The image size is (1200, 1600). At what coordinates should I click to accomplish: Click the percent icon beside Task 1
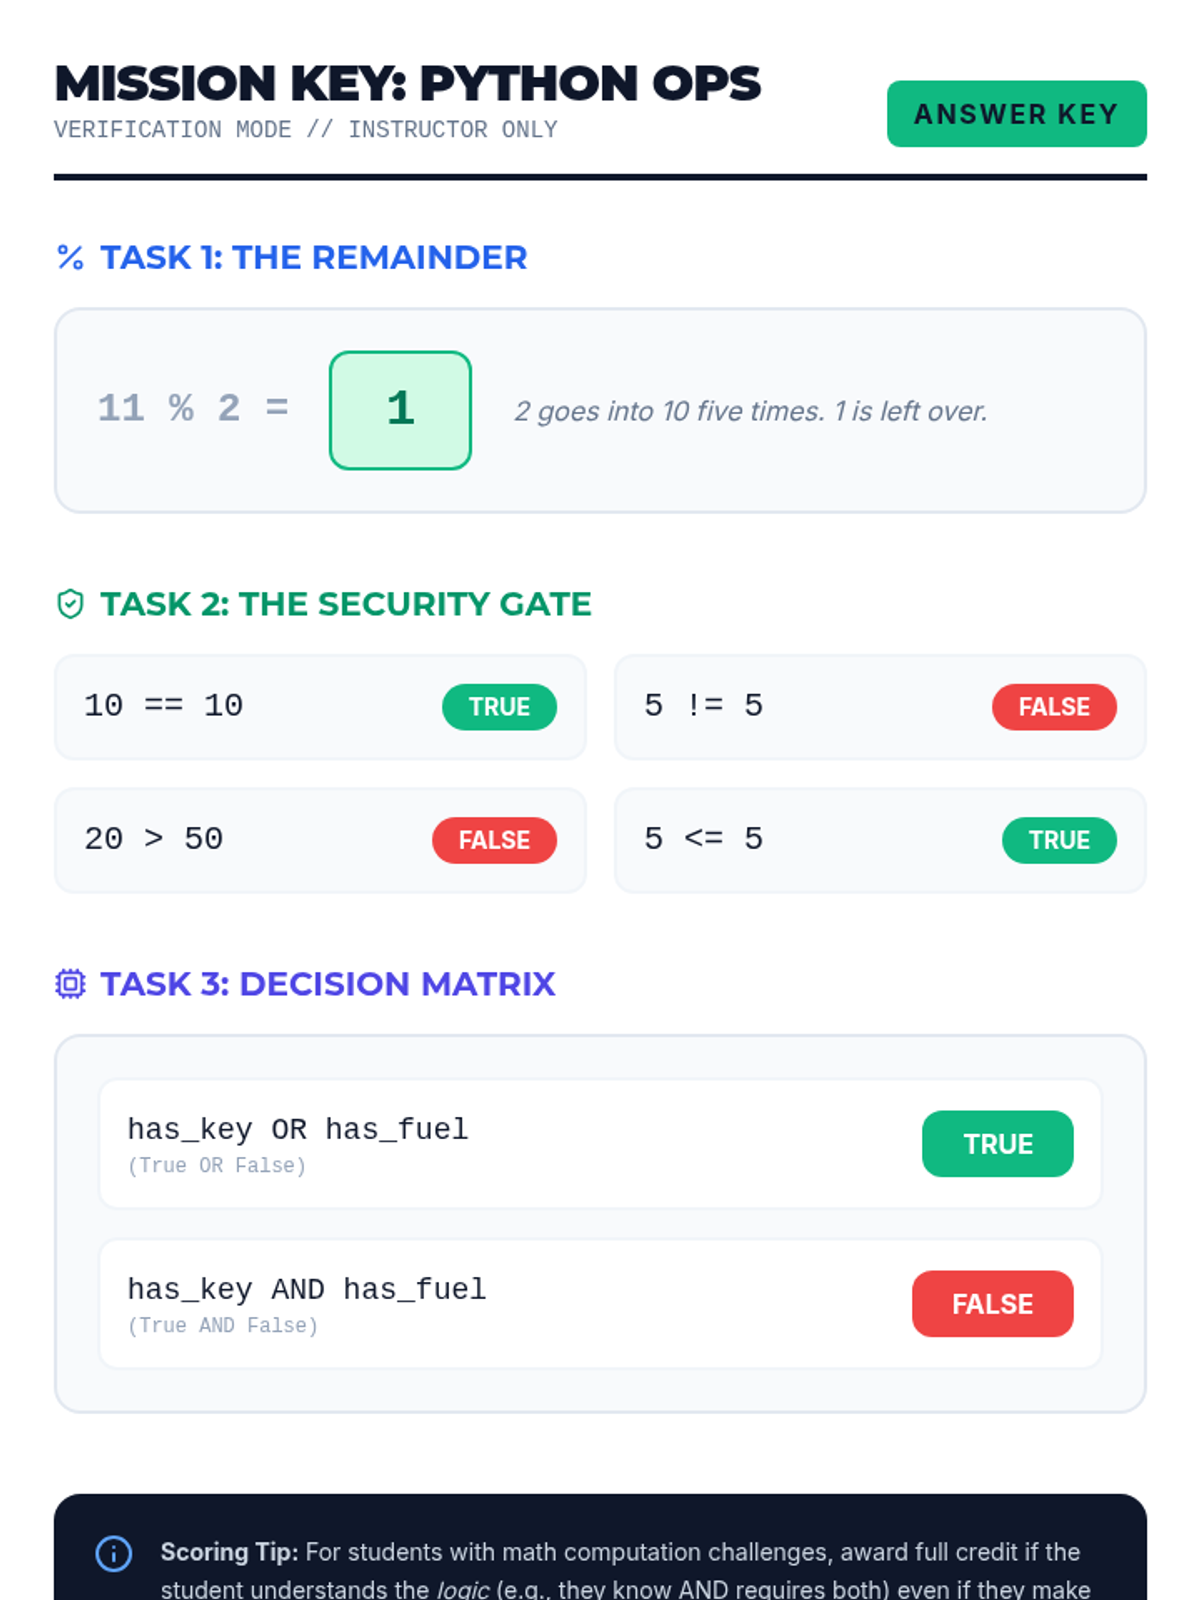pos(70,258)
